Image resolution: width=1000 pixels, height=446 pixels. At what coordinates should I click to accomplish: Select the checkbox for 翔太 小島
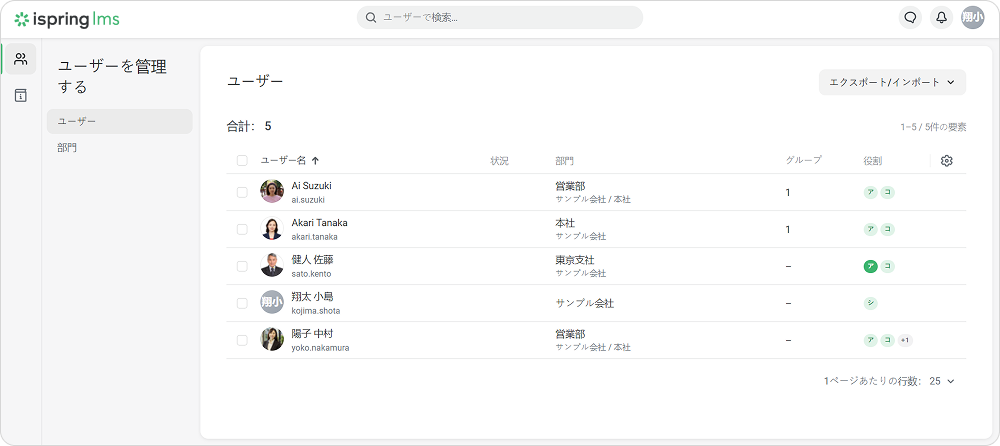point(242,303)
